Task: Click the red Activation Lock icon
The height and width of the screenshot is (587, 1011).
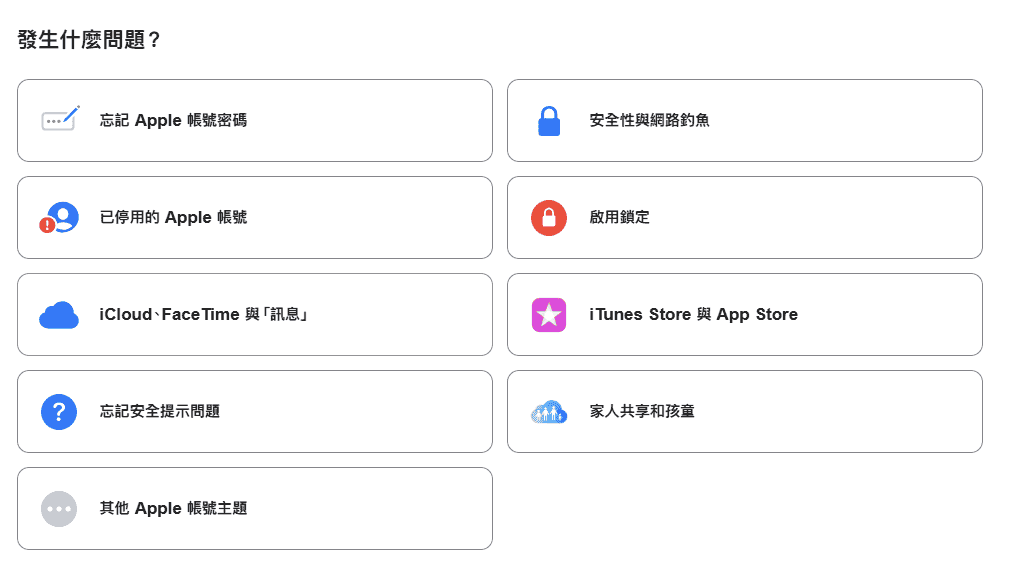Action: coord(549,217)
